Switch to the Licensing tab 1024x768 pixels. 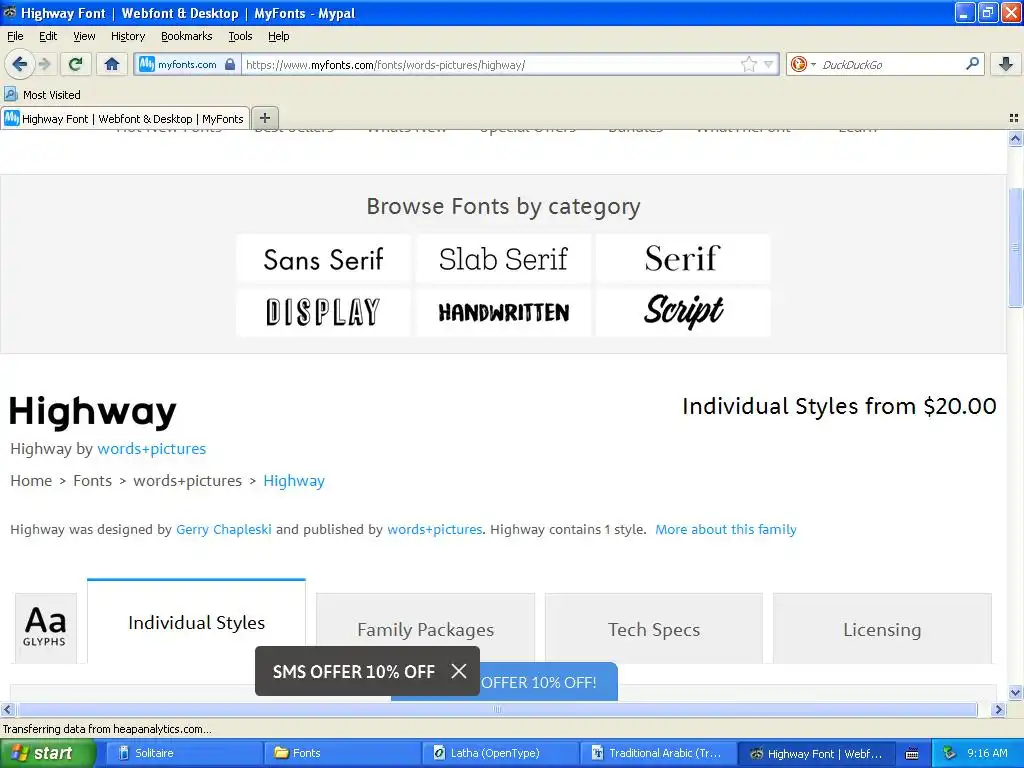[x=882, y=629]
